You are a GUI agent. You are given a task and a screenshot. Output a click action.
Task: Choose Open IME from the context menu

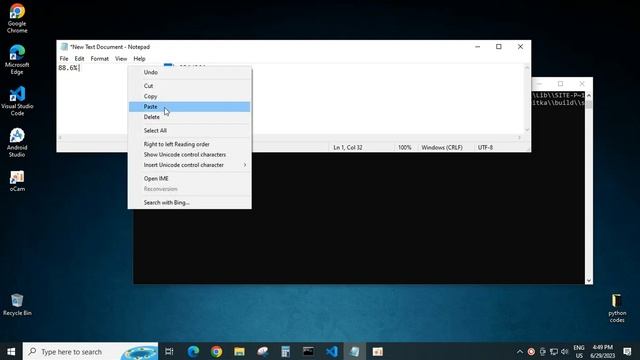click(x=189, y=178)
